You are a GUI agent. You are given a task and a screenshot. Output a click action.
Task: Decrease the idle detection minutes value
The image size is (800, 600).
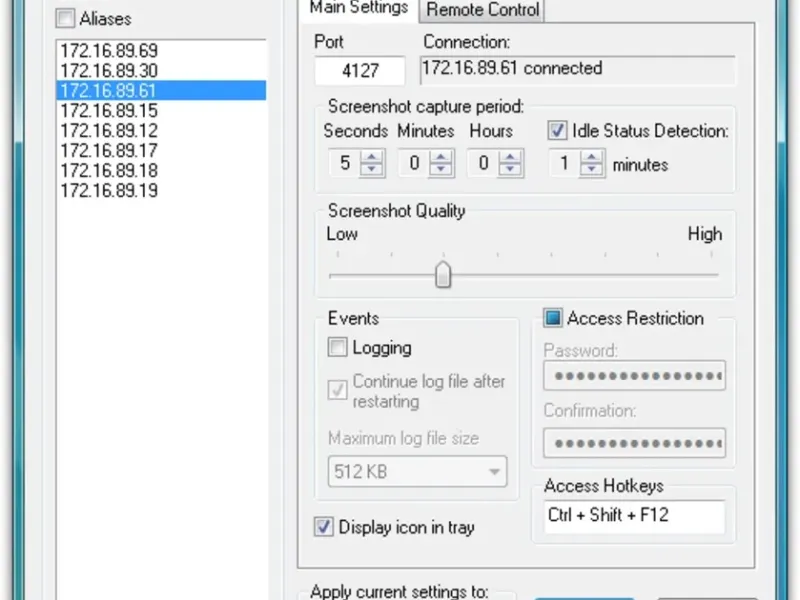pyautogui.click(x=592, y=169)
